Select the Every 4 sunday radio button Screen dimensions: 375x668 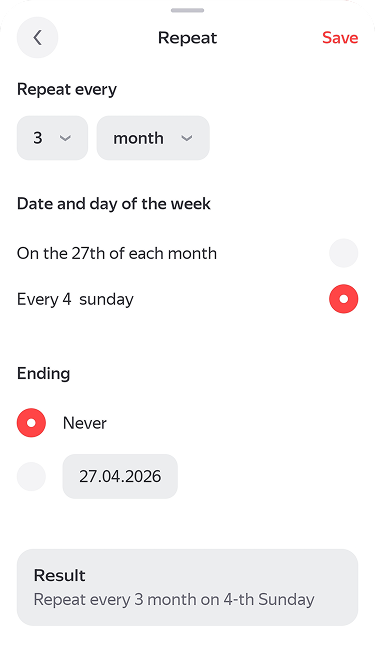click(x=343, y=299)
